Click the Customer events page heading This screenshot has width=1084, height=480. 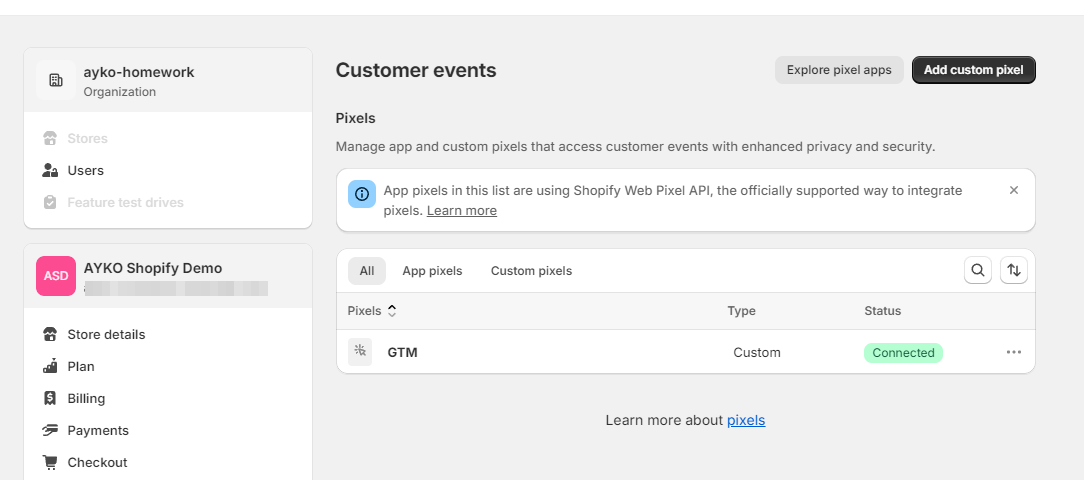pos(416,70)
